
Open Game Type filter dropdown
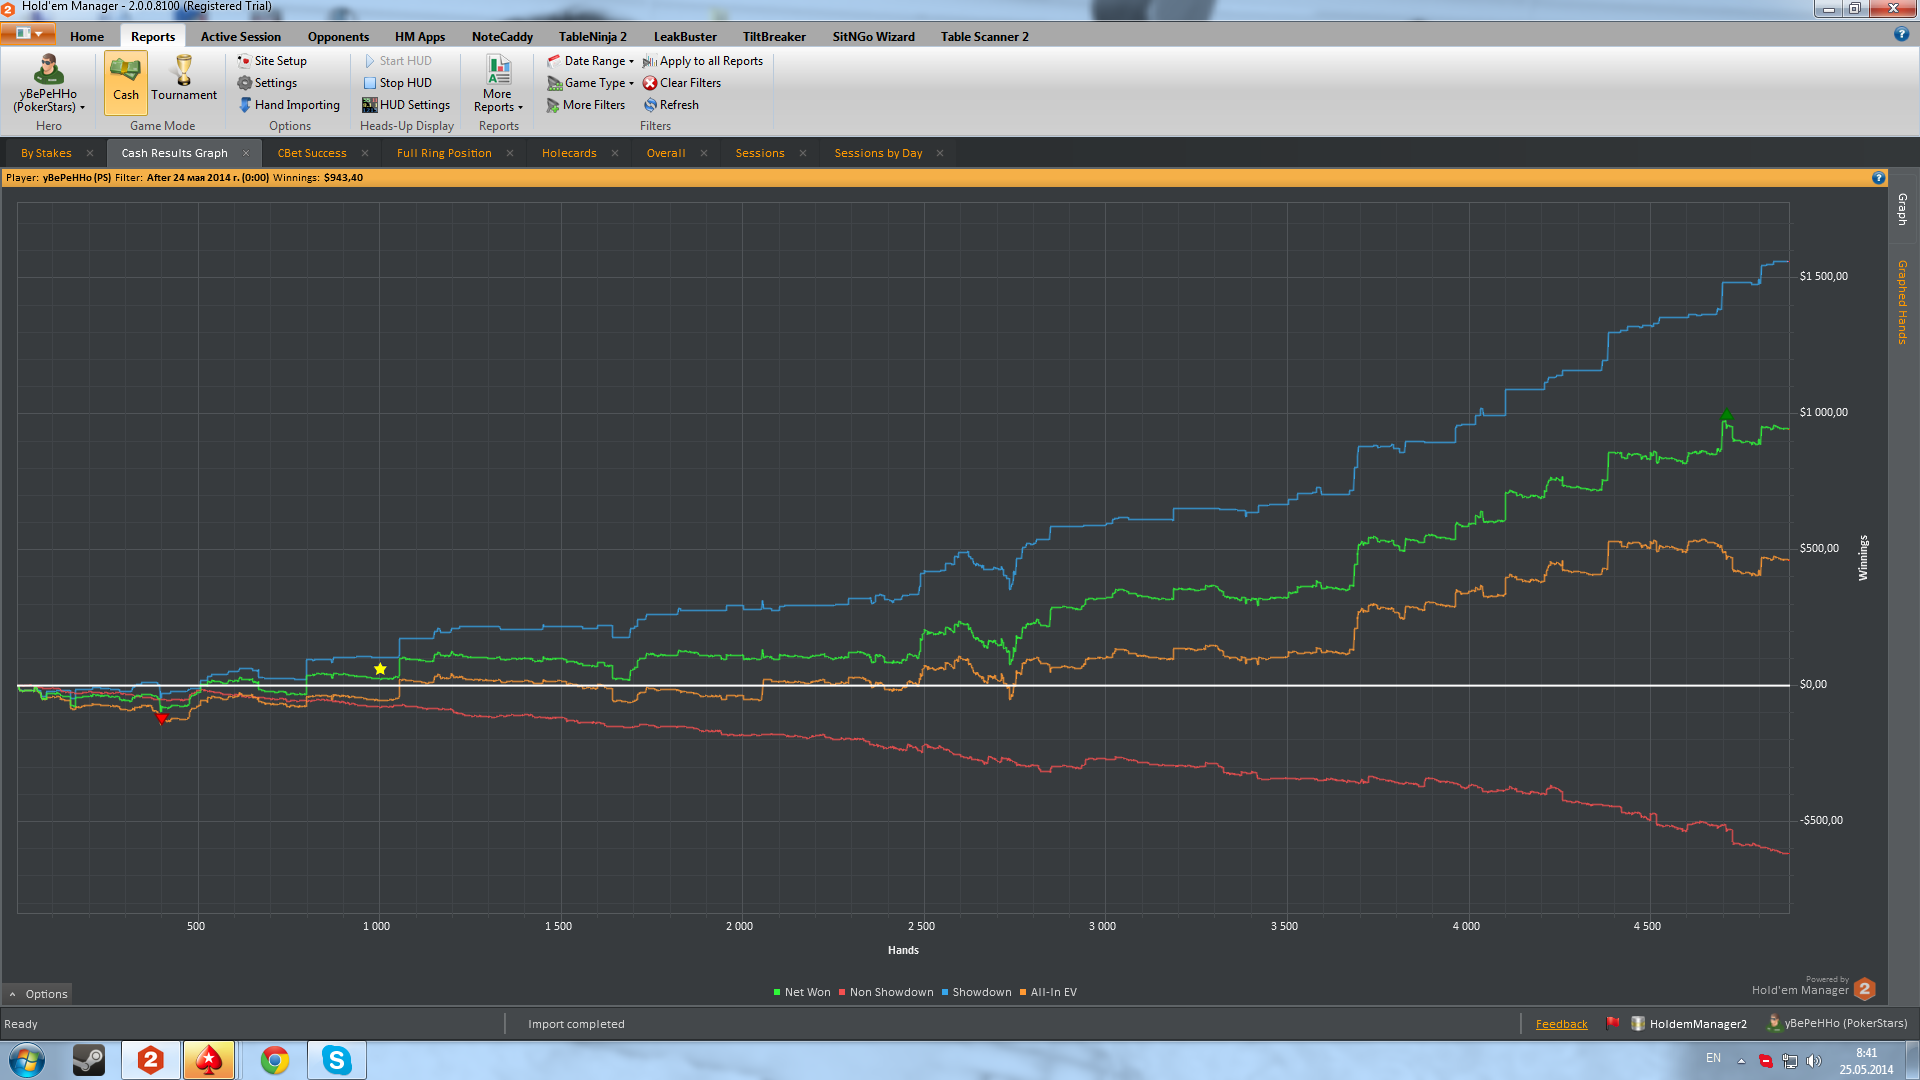[x=590, y=83]
